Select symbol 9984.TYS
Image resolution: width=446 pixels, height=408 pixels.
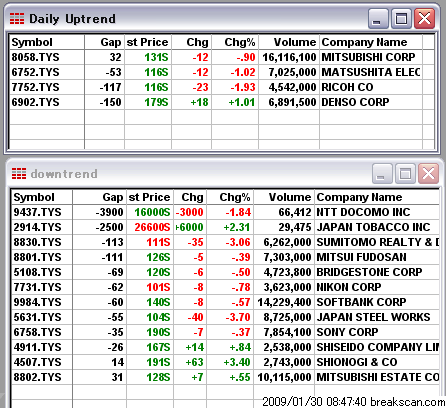pyautogui.click(x=37, y=302)
